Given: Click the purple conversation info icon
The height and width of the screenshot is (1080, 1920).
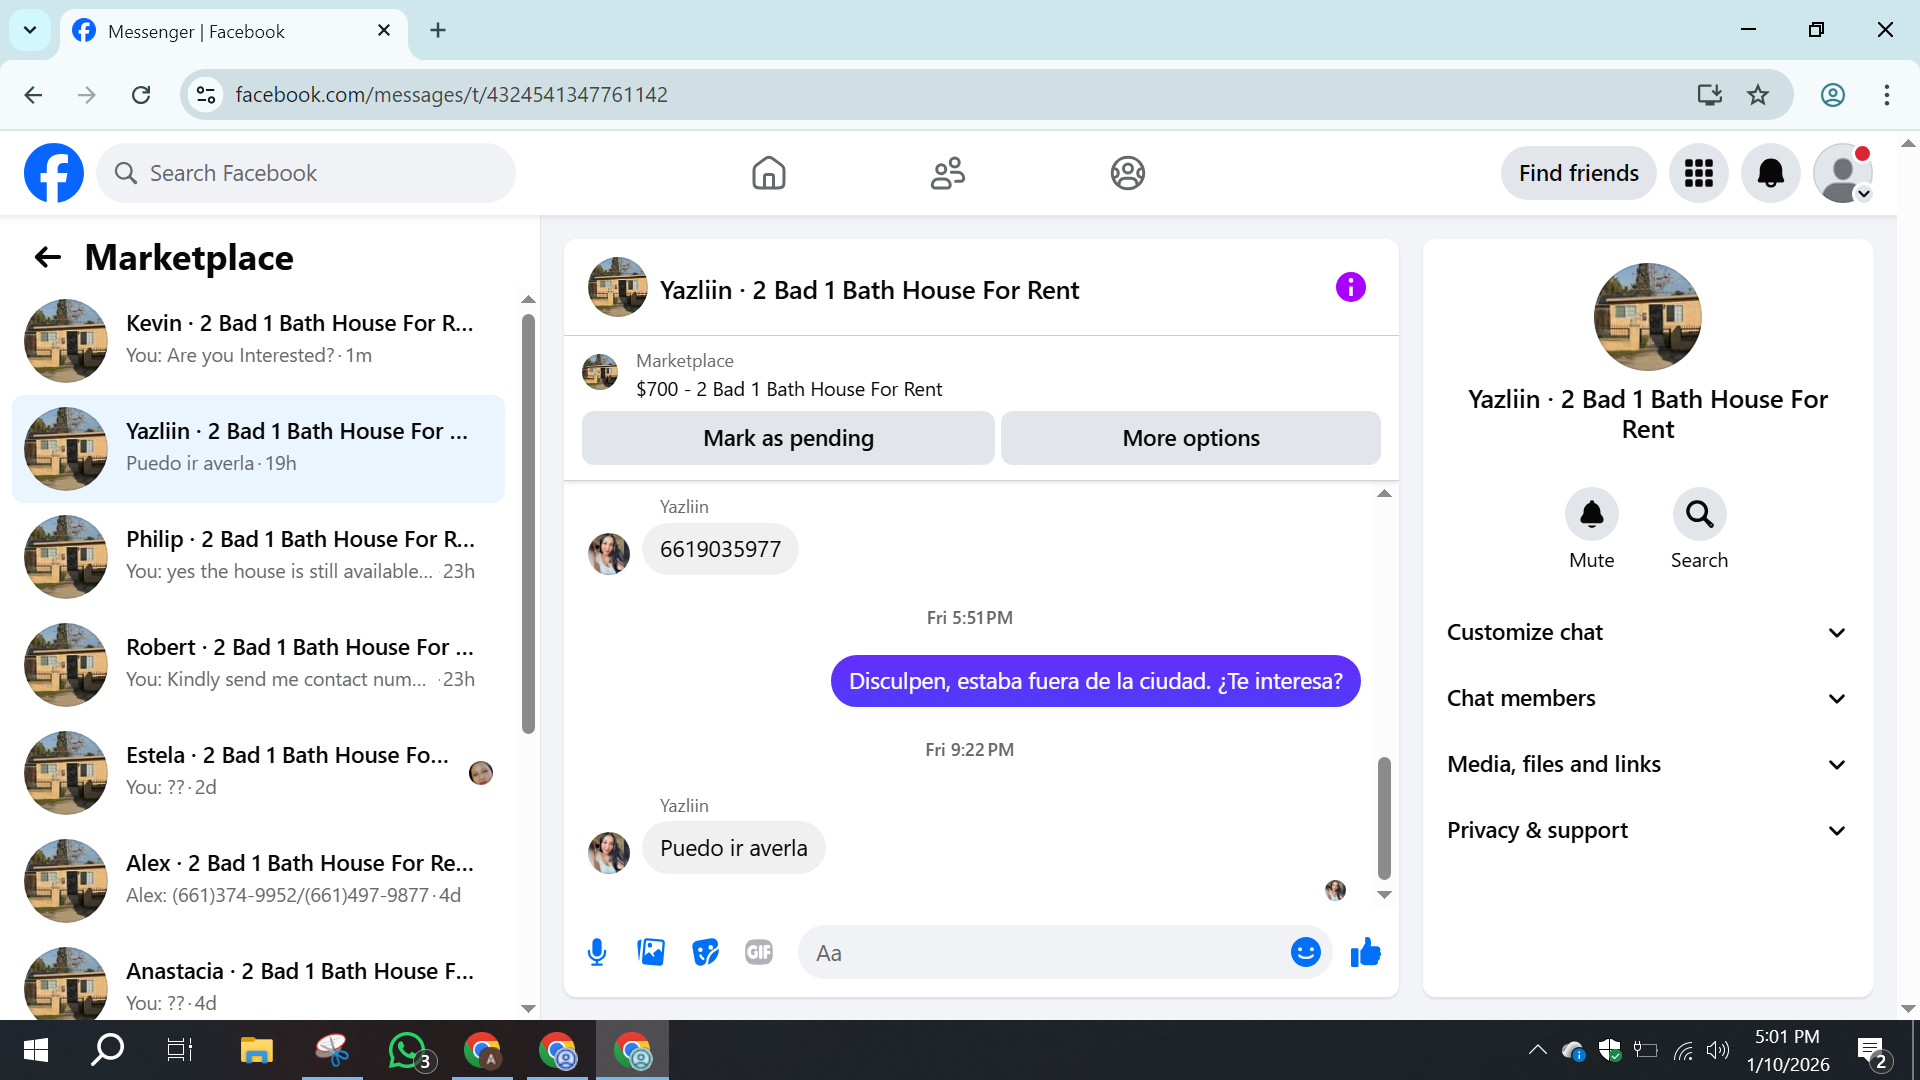Looking at the screenshot, I should (x=1350, y=288).
